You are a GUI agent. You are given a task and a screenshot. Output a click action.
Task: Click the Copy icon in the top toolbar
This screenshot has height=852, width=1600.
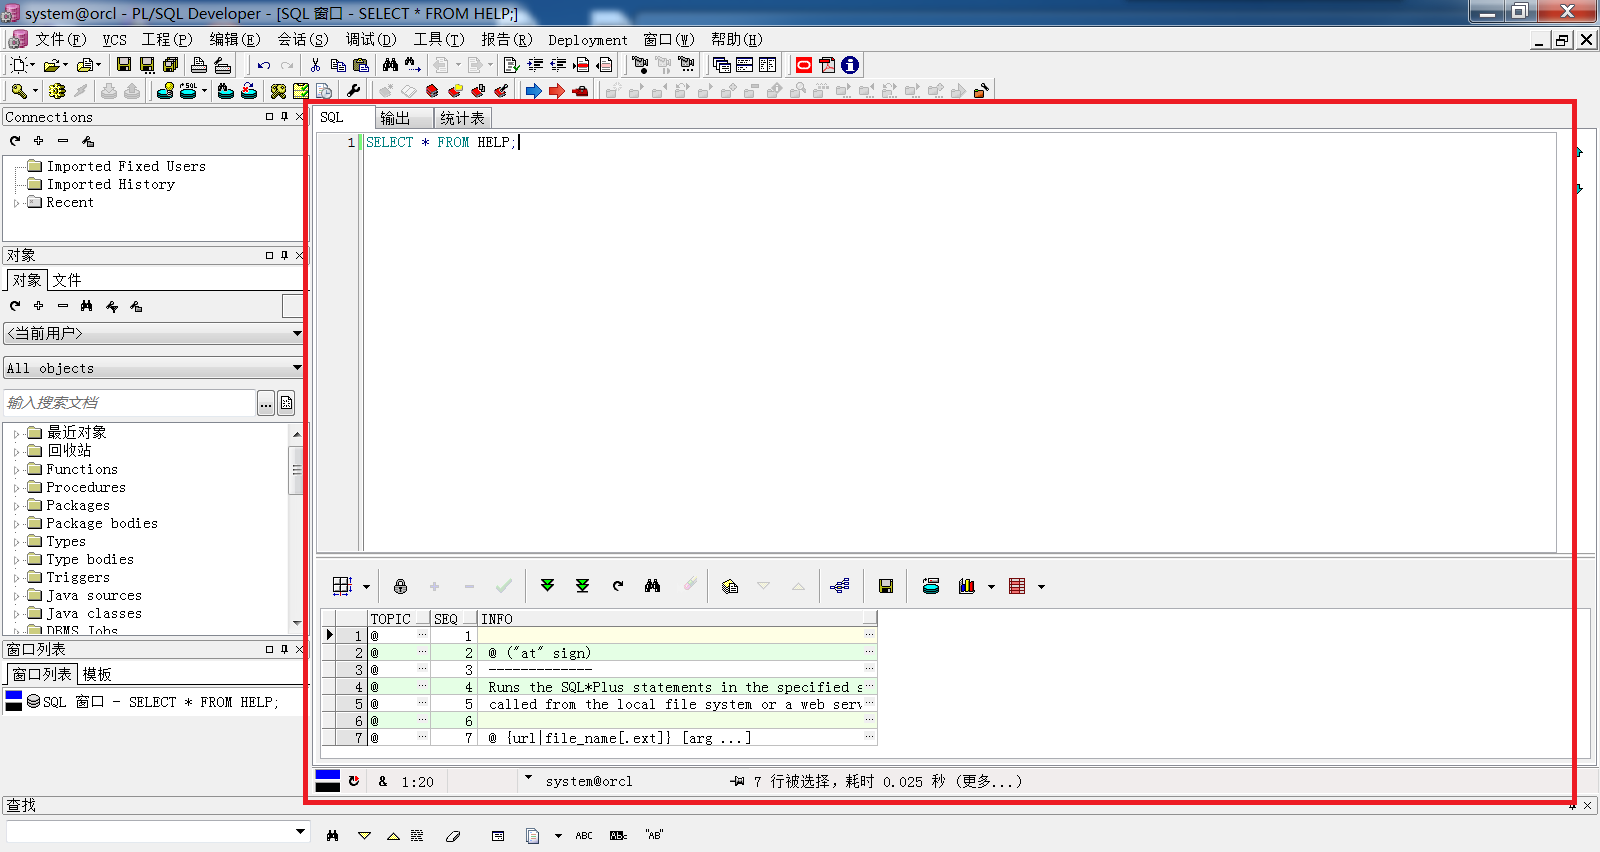tap(338, 65)
